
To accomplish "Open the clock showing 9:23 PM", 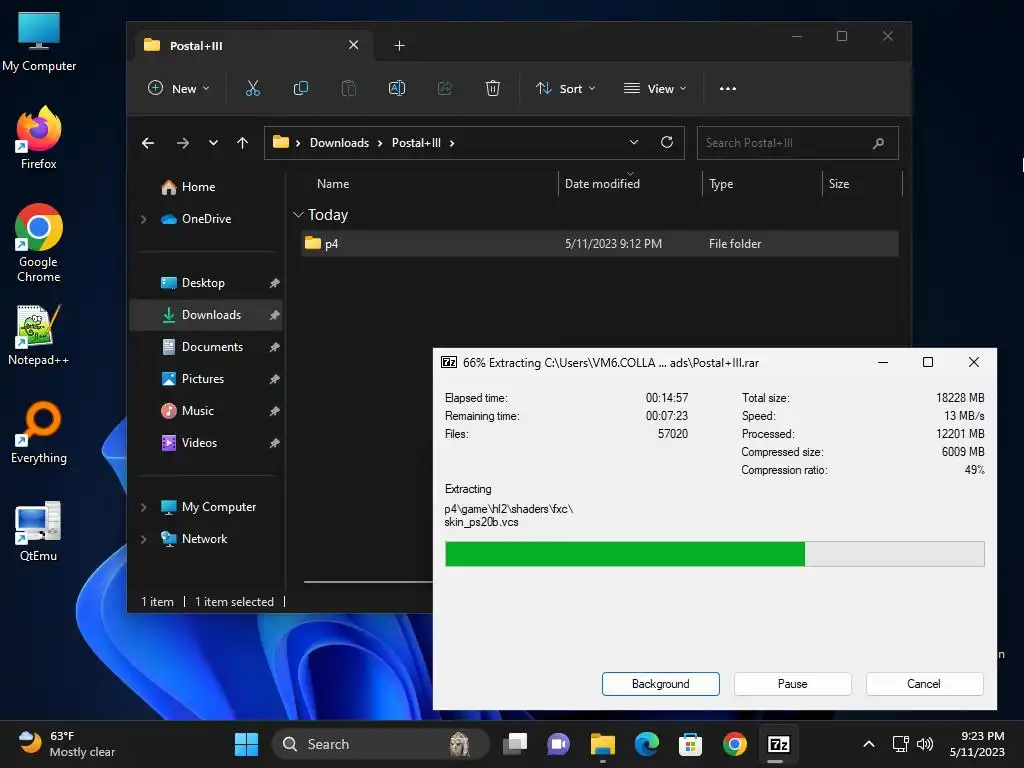I will coord(977,744).
